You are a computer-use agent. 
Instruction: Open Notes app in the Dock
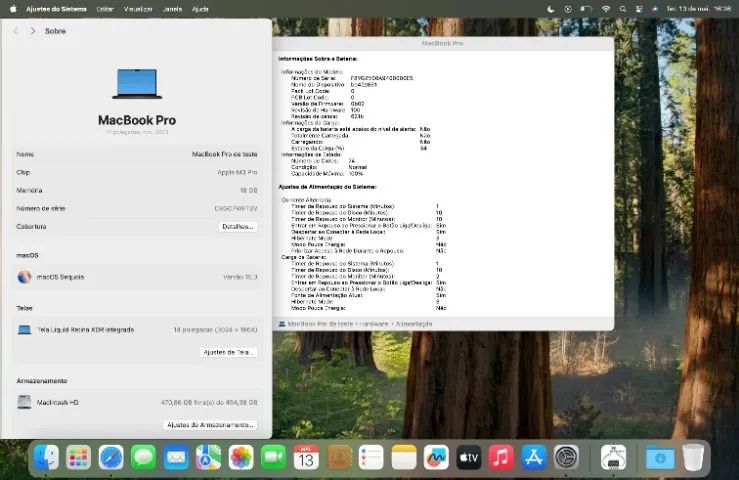(x=404, y=457)
